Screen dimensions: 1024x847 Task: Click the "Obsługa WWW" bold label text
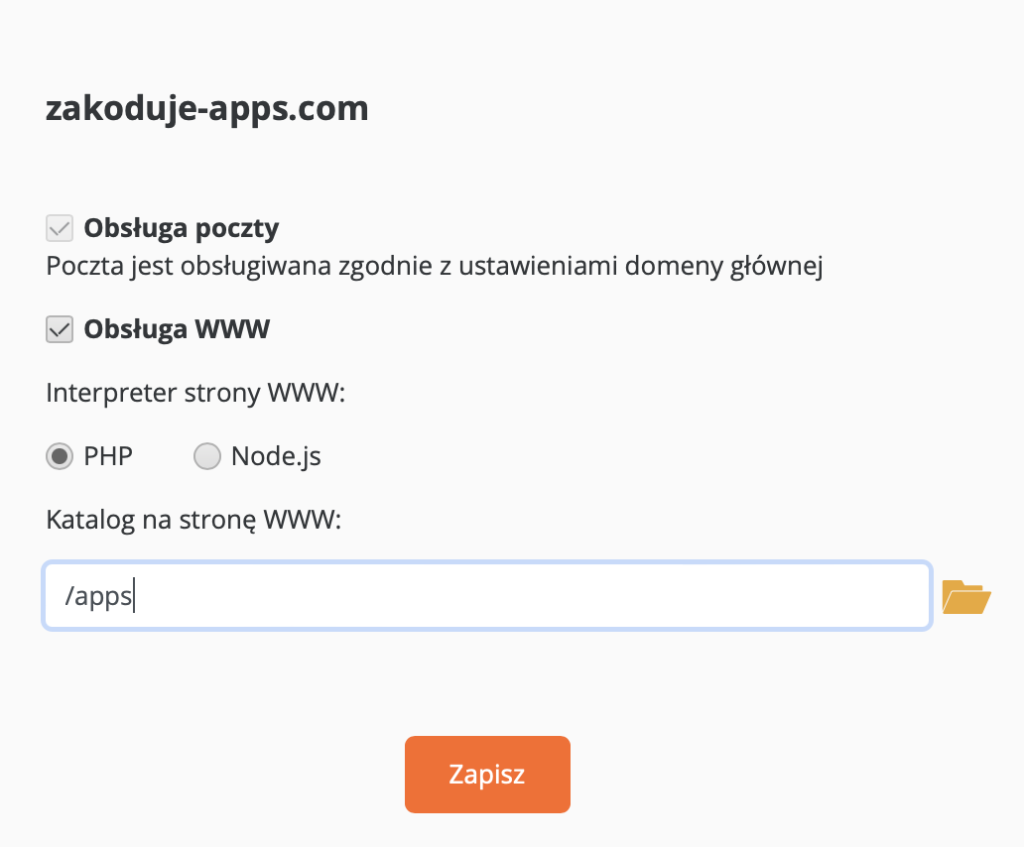(x=176, y=329)
